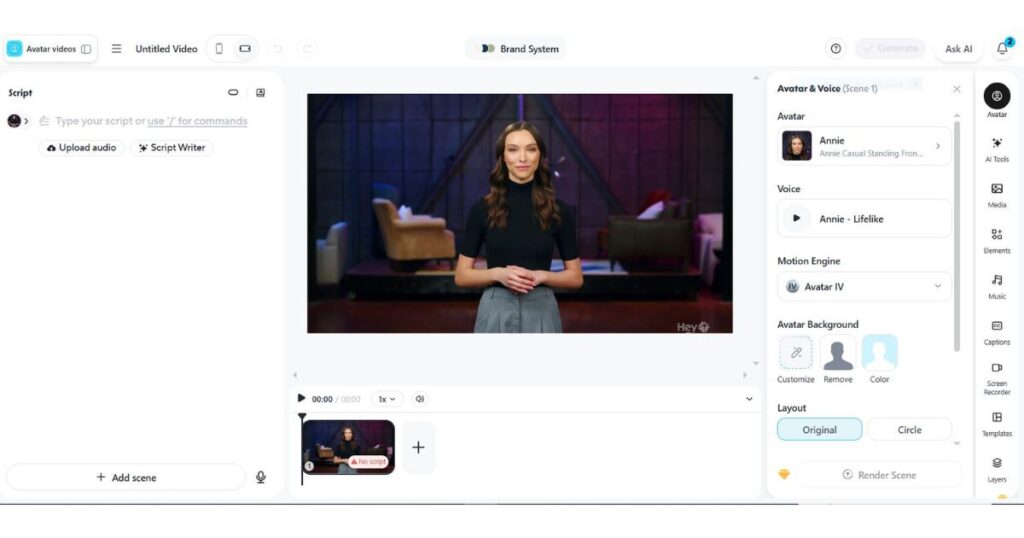Close the Avatar & Voice panel

pos(957,89)
